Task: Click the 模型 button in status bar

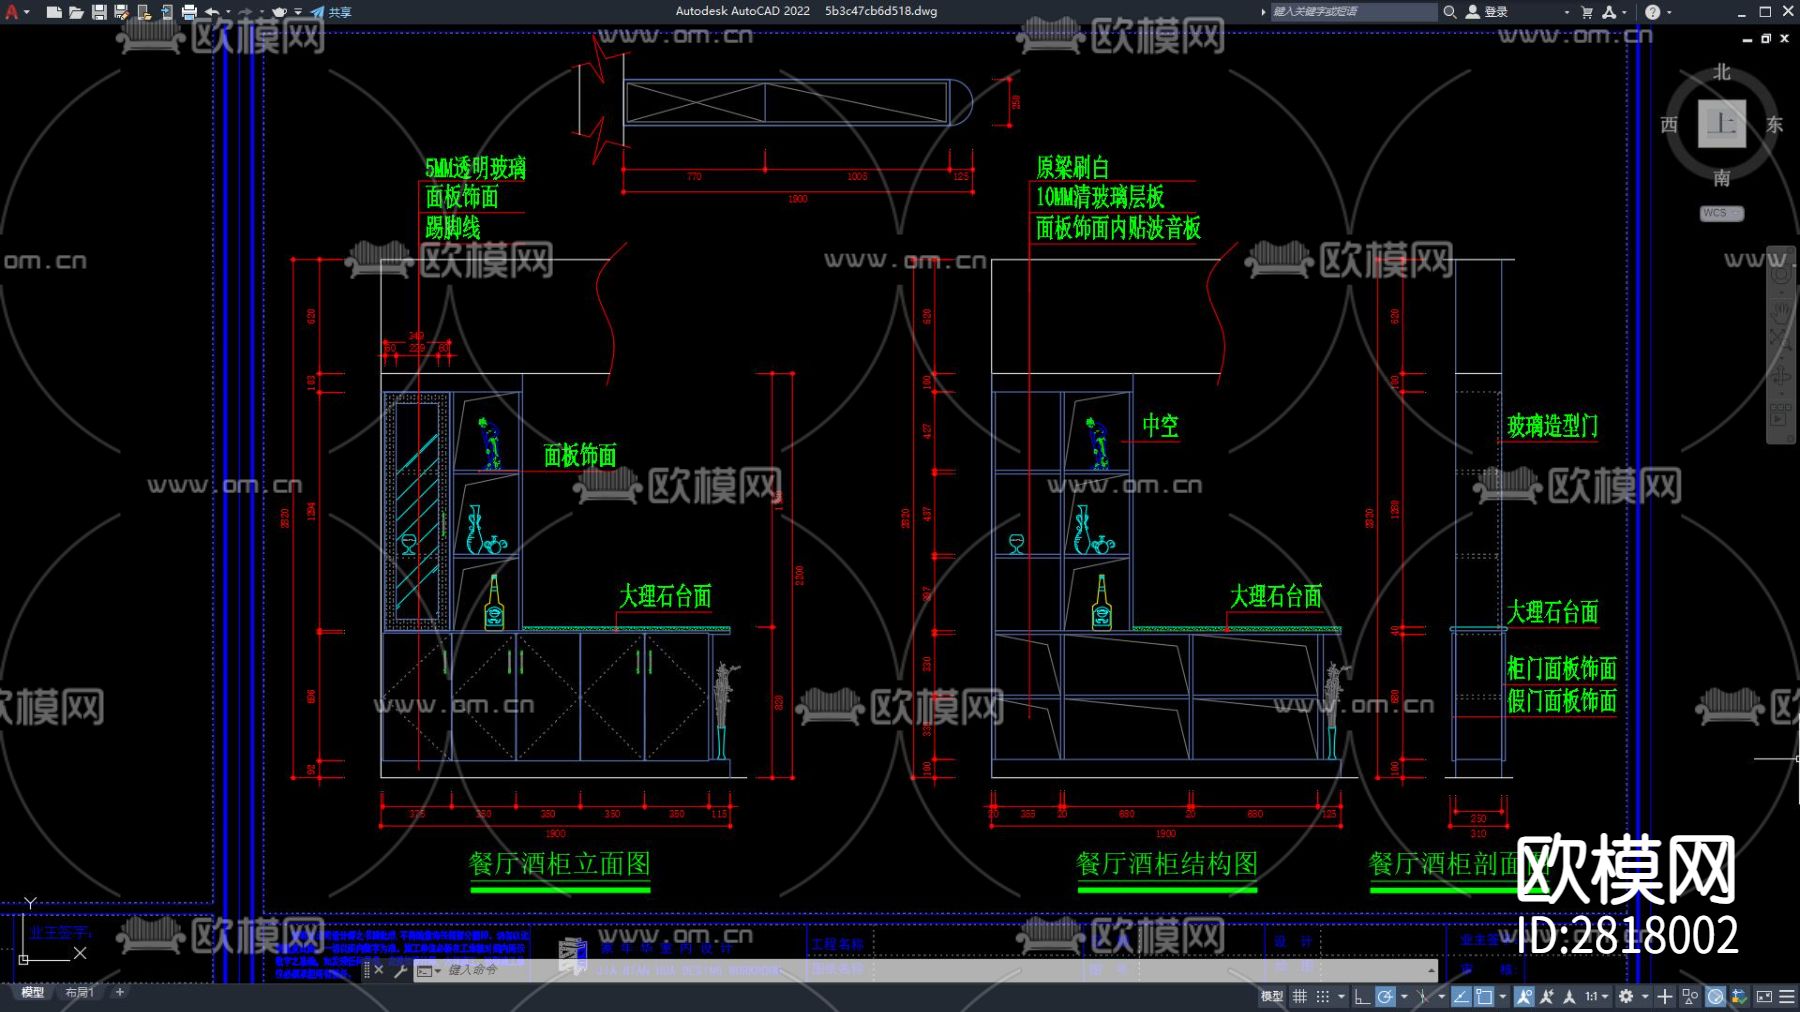Action: [1272, 996]
